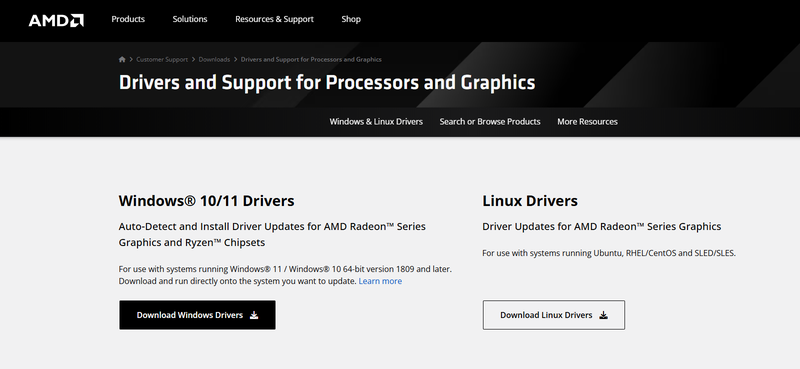This screenshot has width=800, height=369.
Task: Click the Linux Drivers heading
Action: point(530,201)
